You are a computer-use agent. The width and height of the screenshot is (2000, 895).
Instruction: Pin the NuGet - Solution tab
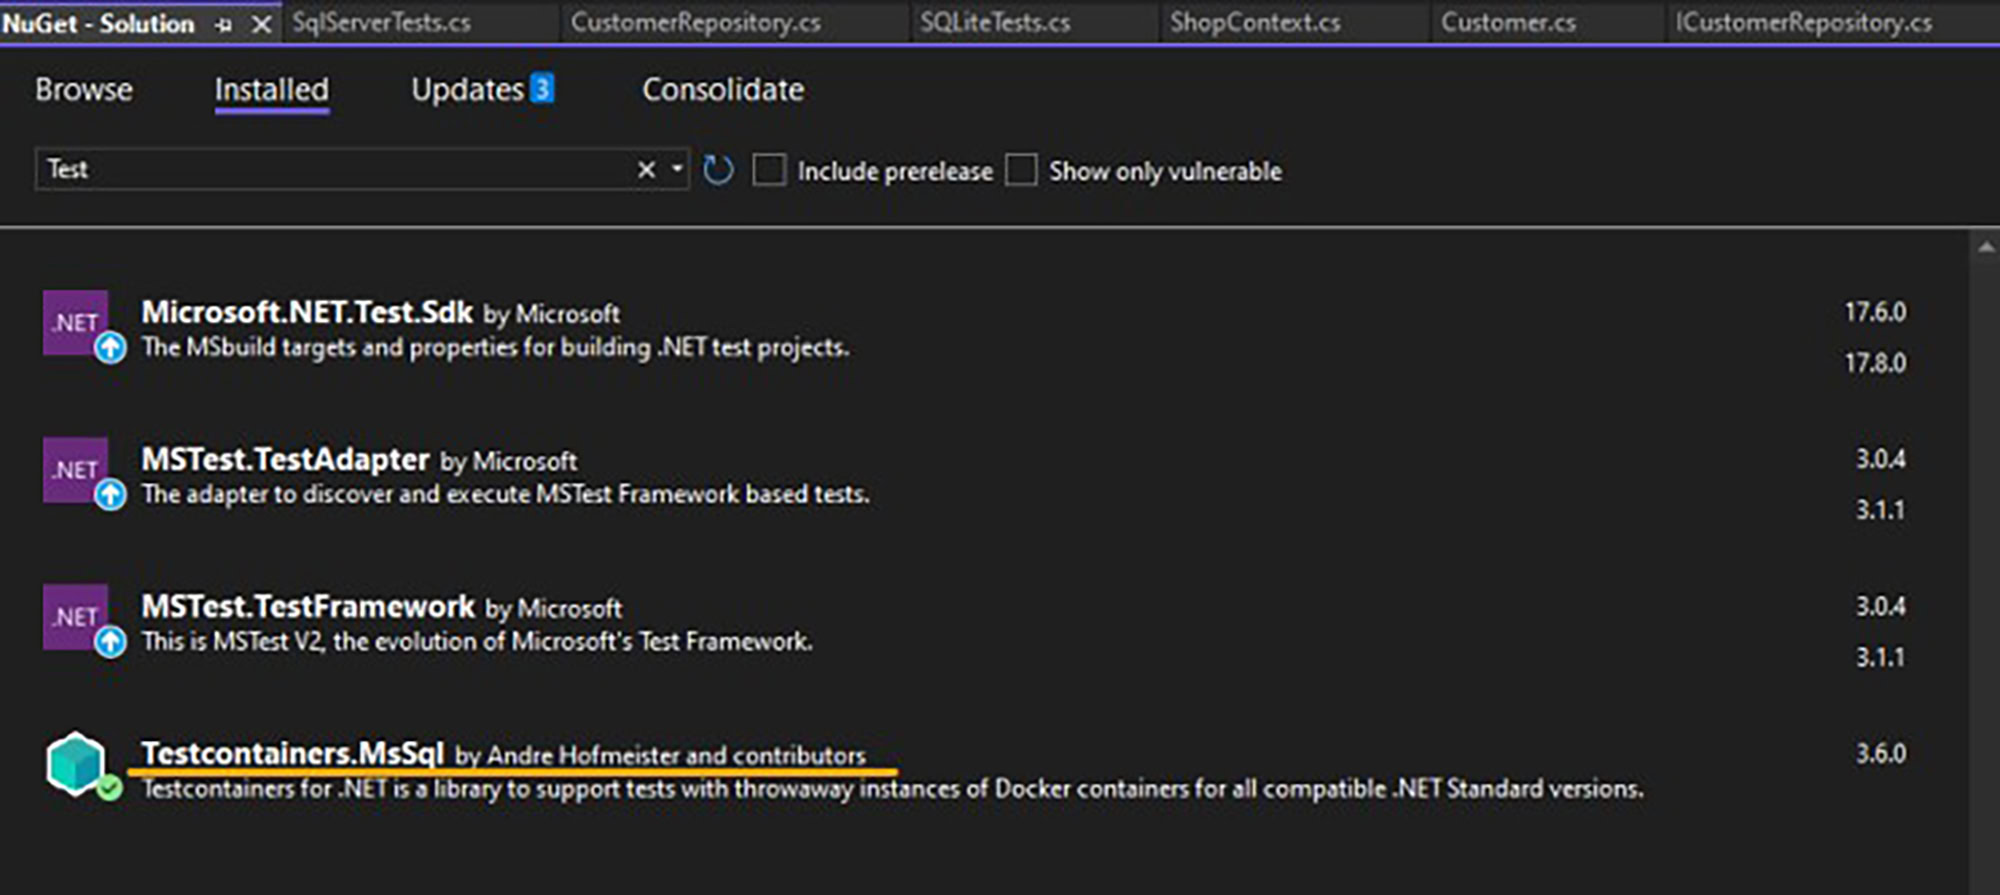click(x=223, y=25)
